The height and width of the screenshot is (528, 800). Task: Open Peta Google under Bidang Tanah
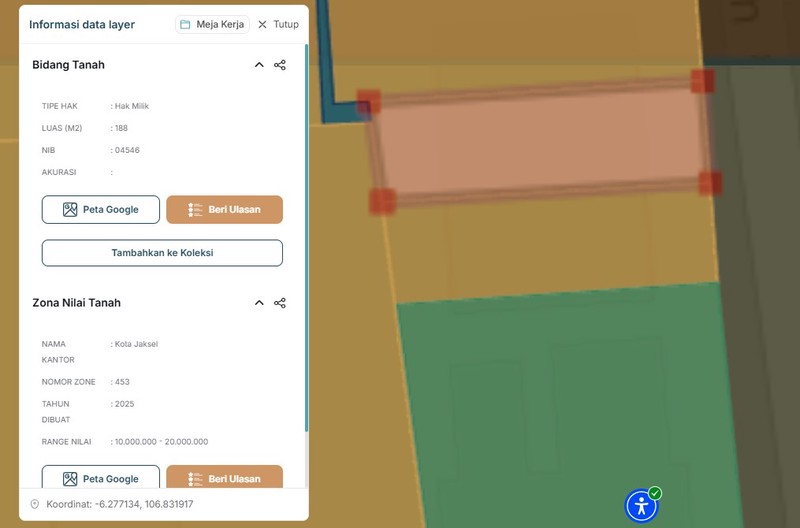101,210
